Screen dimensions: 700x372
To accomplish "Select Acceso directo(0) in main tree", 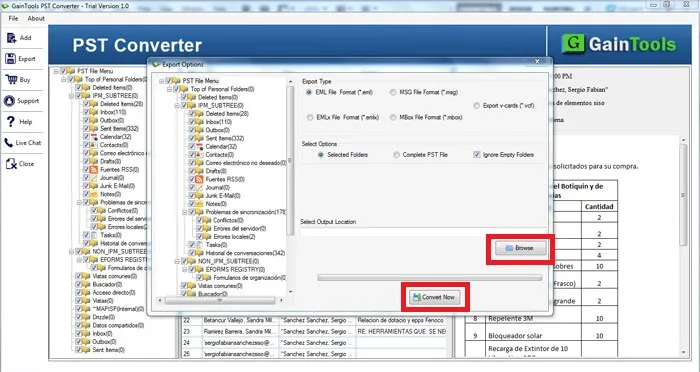I will click(113, 293).
